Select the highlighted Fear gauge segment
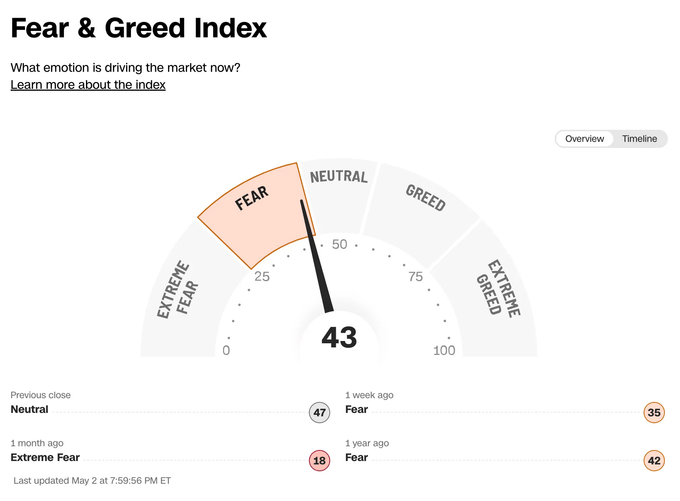 tap(256, 215)
